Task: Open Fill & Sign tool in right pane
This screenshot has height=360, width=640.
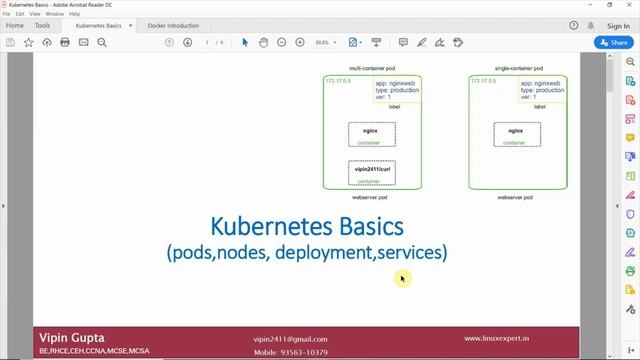Action: tap(630, 252)
